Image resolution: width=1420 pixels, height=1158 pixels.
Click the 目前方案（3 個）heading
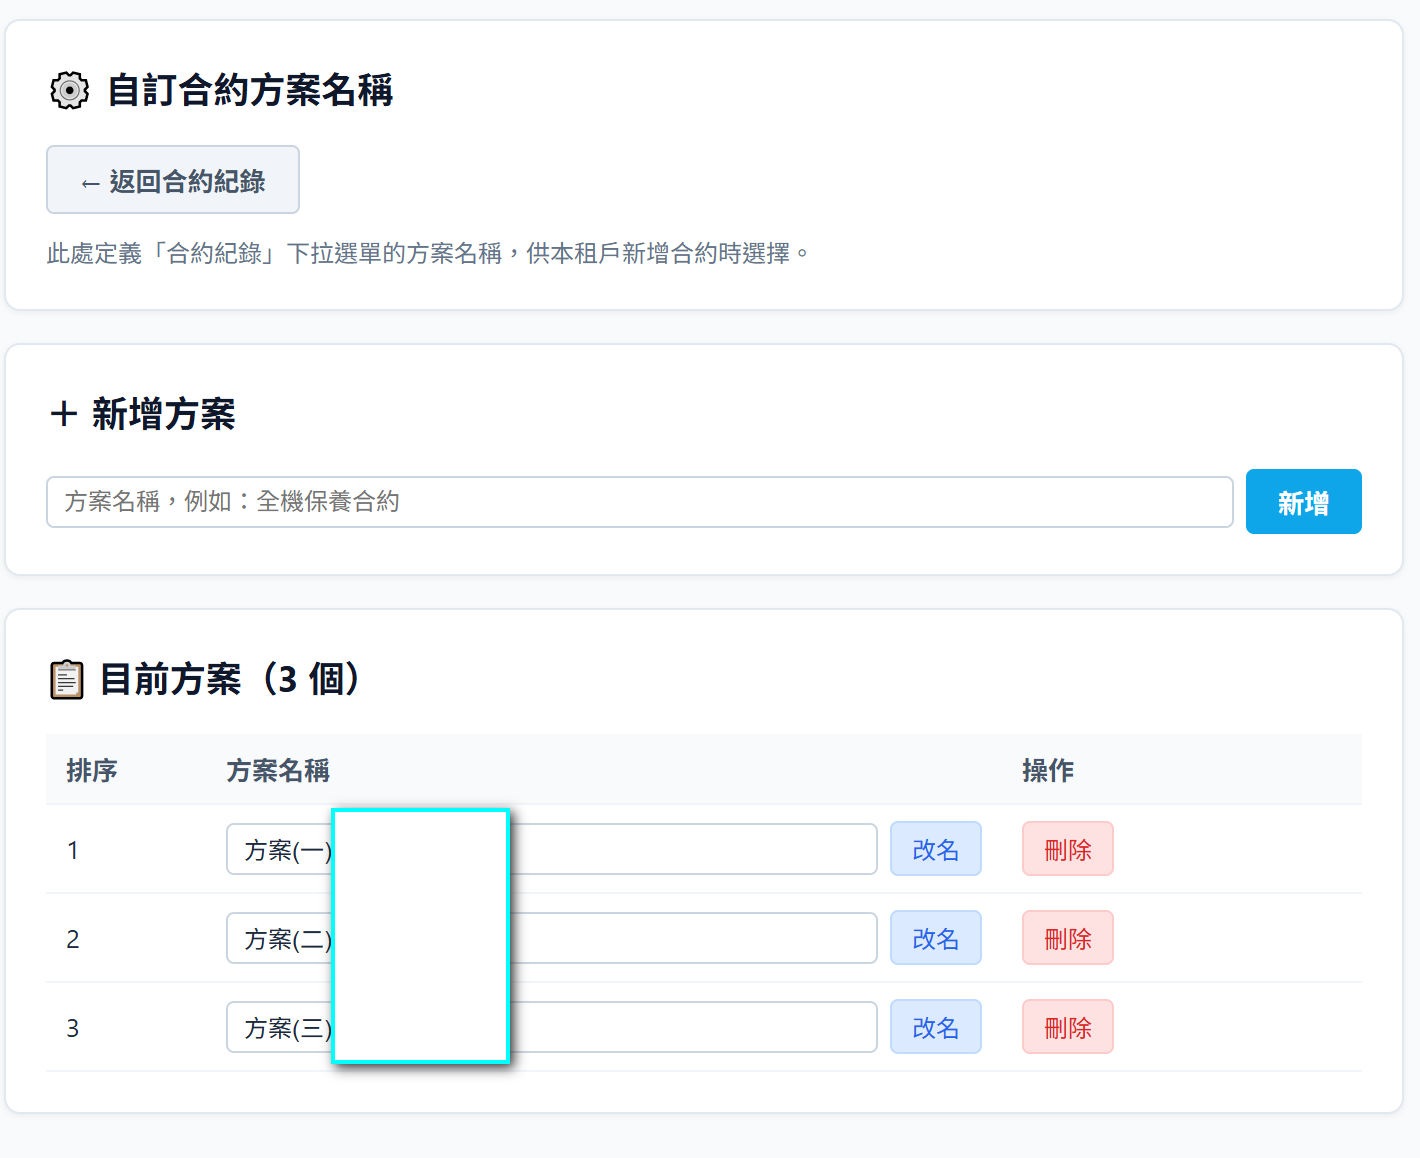(231, 679)
